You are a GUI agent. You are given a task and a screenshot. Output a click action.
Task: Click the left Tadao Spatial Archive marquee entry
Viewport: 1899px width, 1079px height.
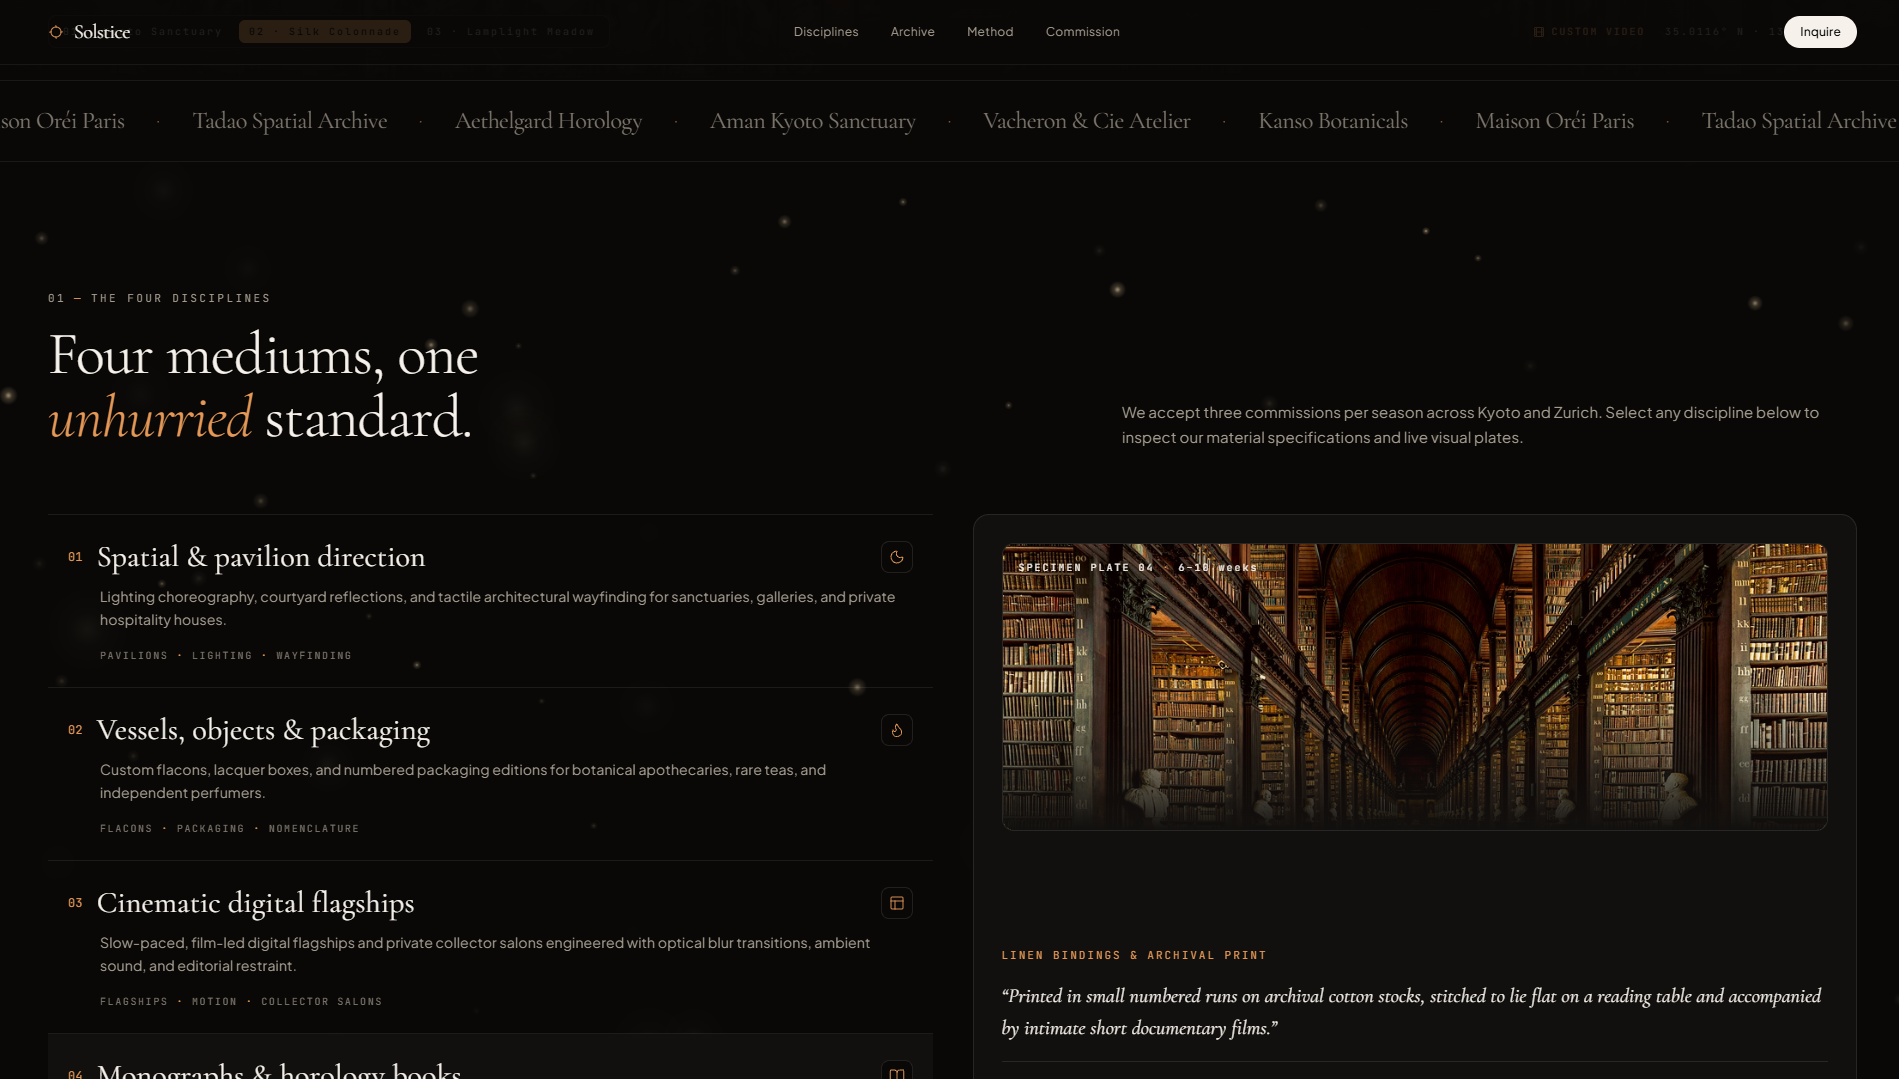pyautogui.click(x=290, y=121)
